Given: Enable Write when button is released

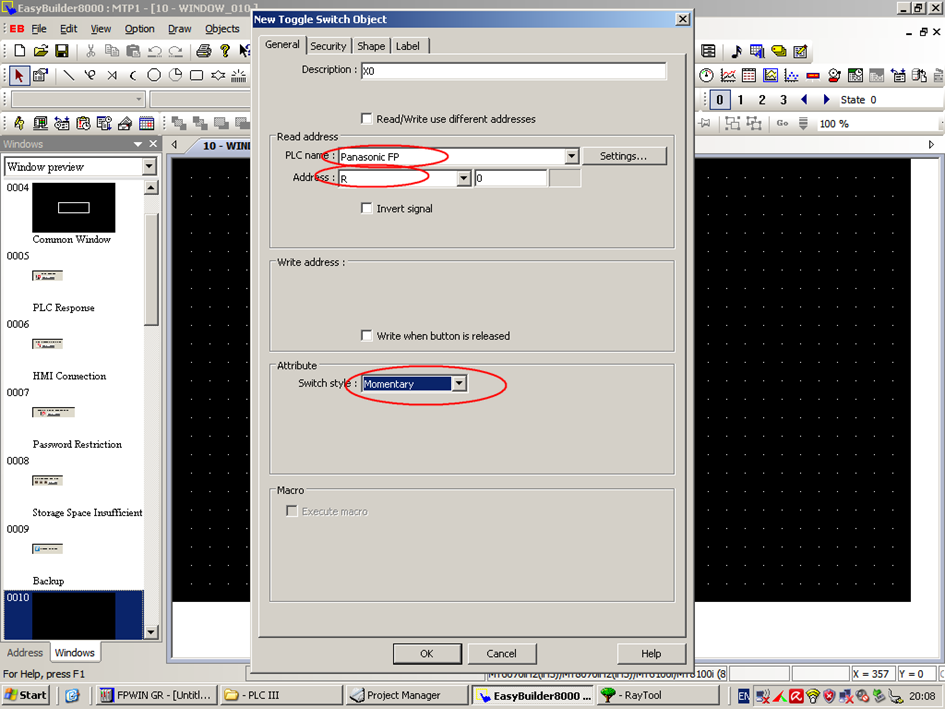Looking at the screenshot, I should click(x=367, y=335).
